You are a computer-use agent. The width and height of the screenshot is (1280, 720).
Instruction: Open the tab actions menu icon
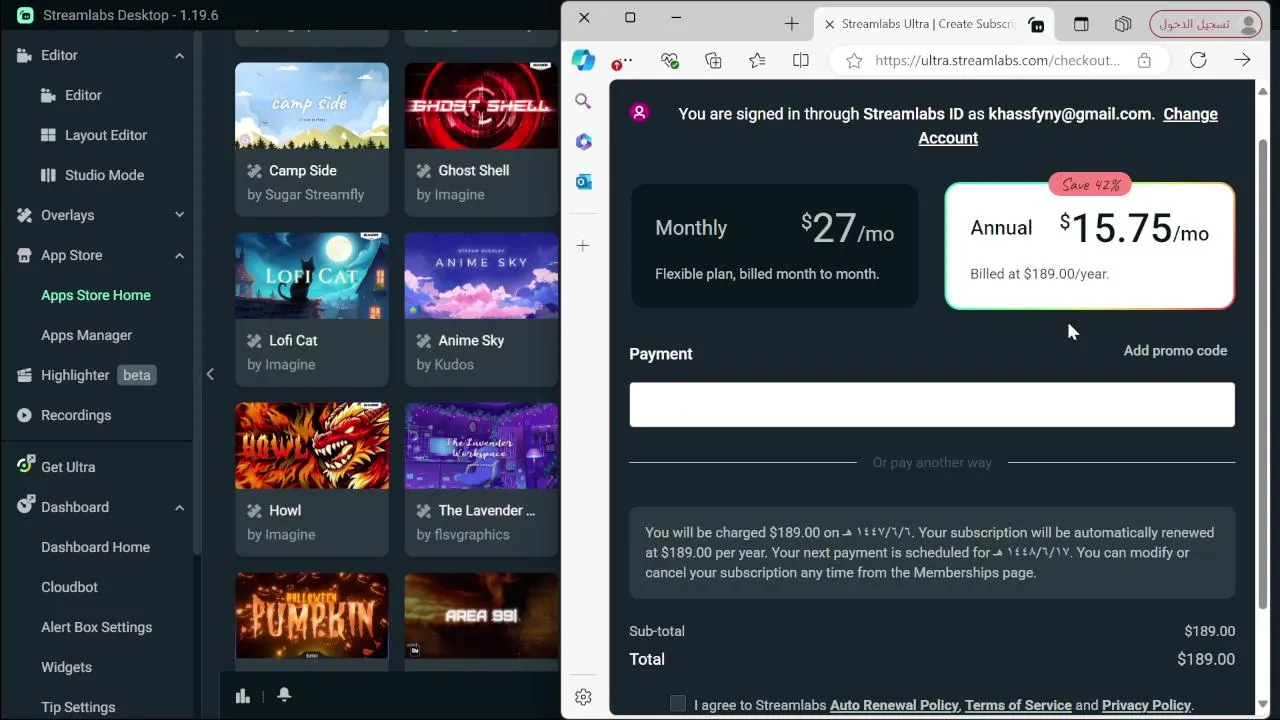1081,23
